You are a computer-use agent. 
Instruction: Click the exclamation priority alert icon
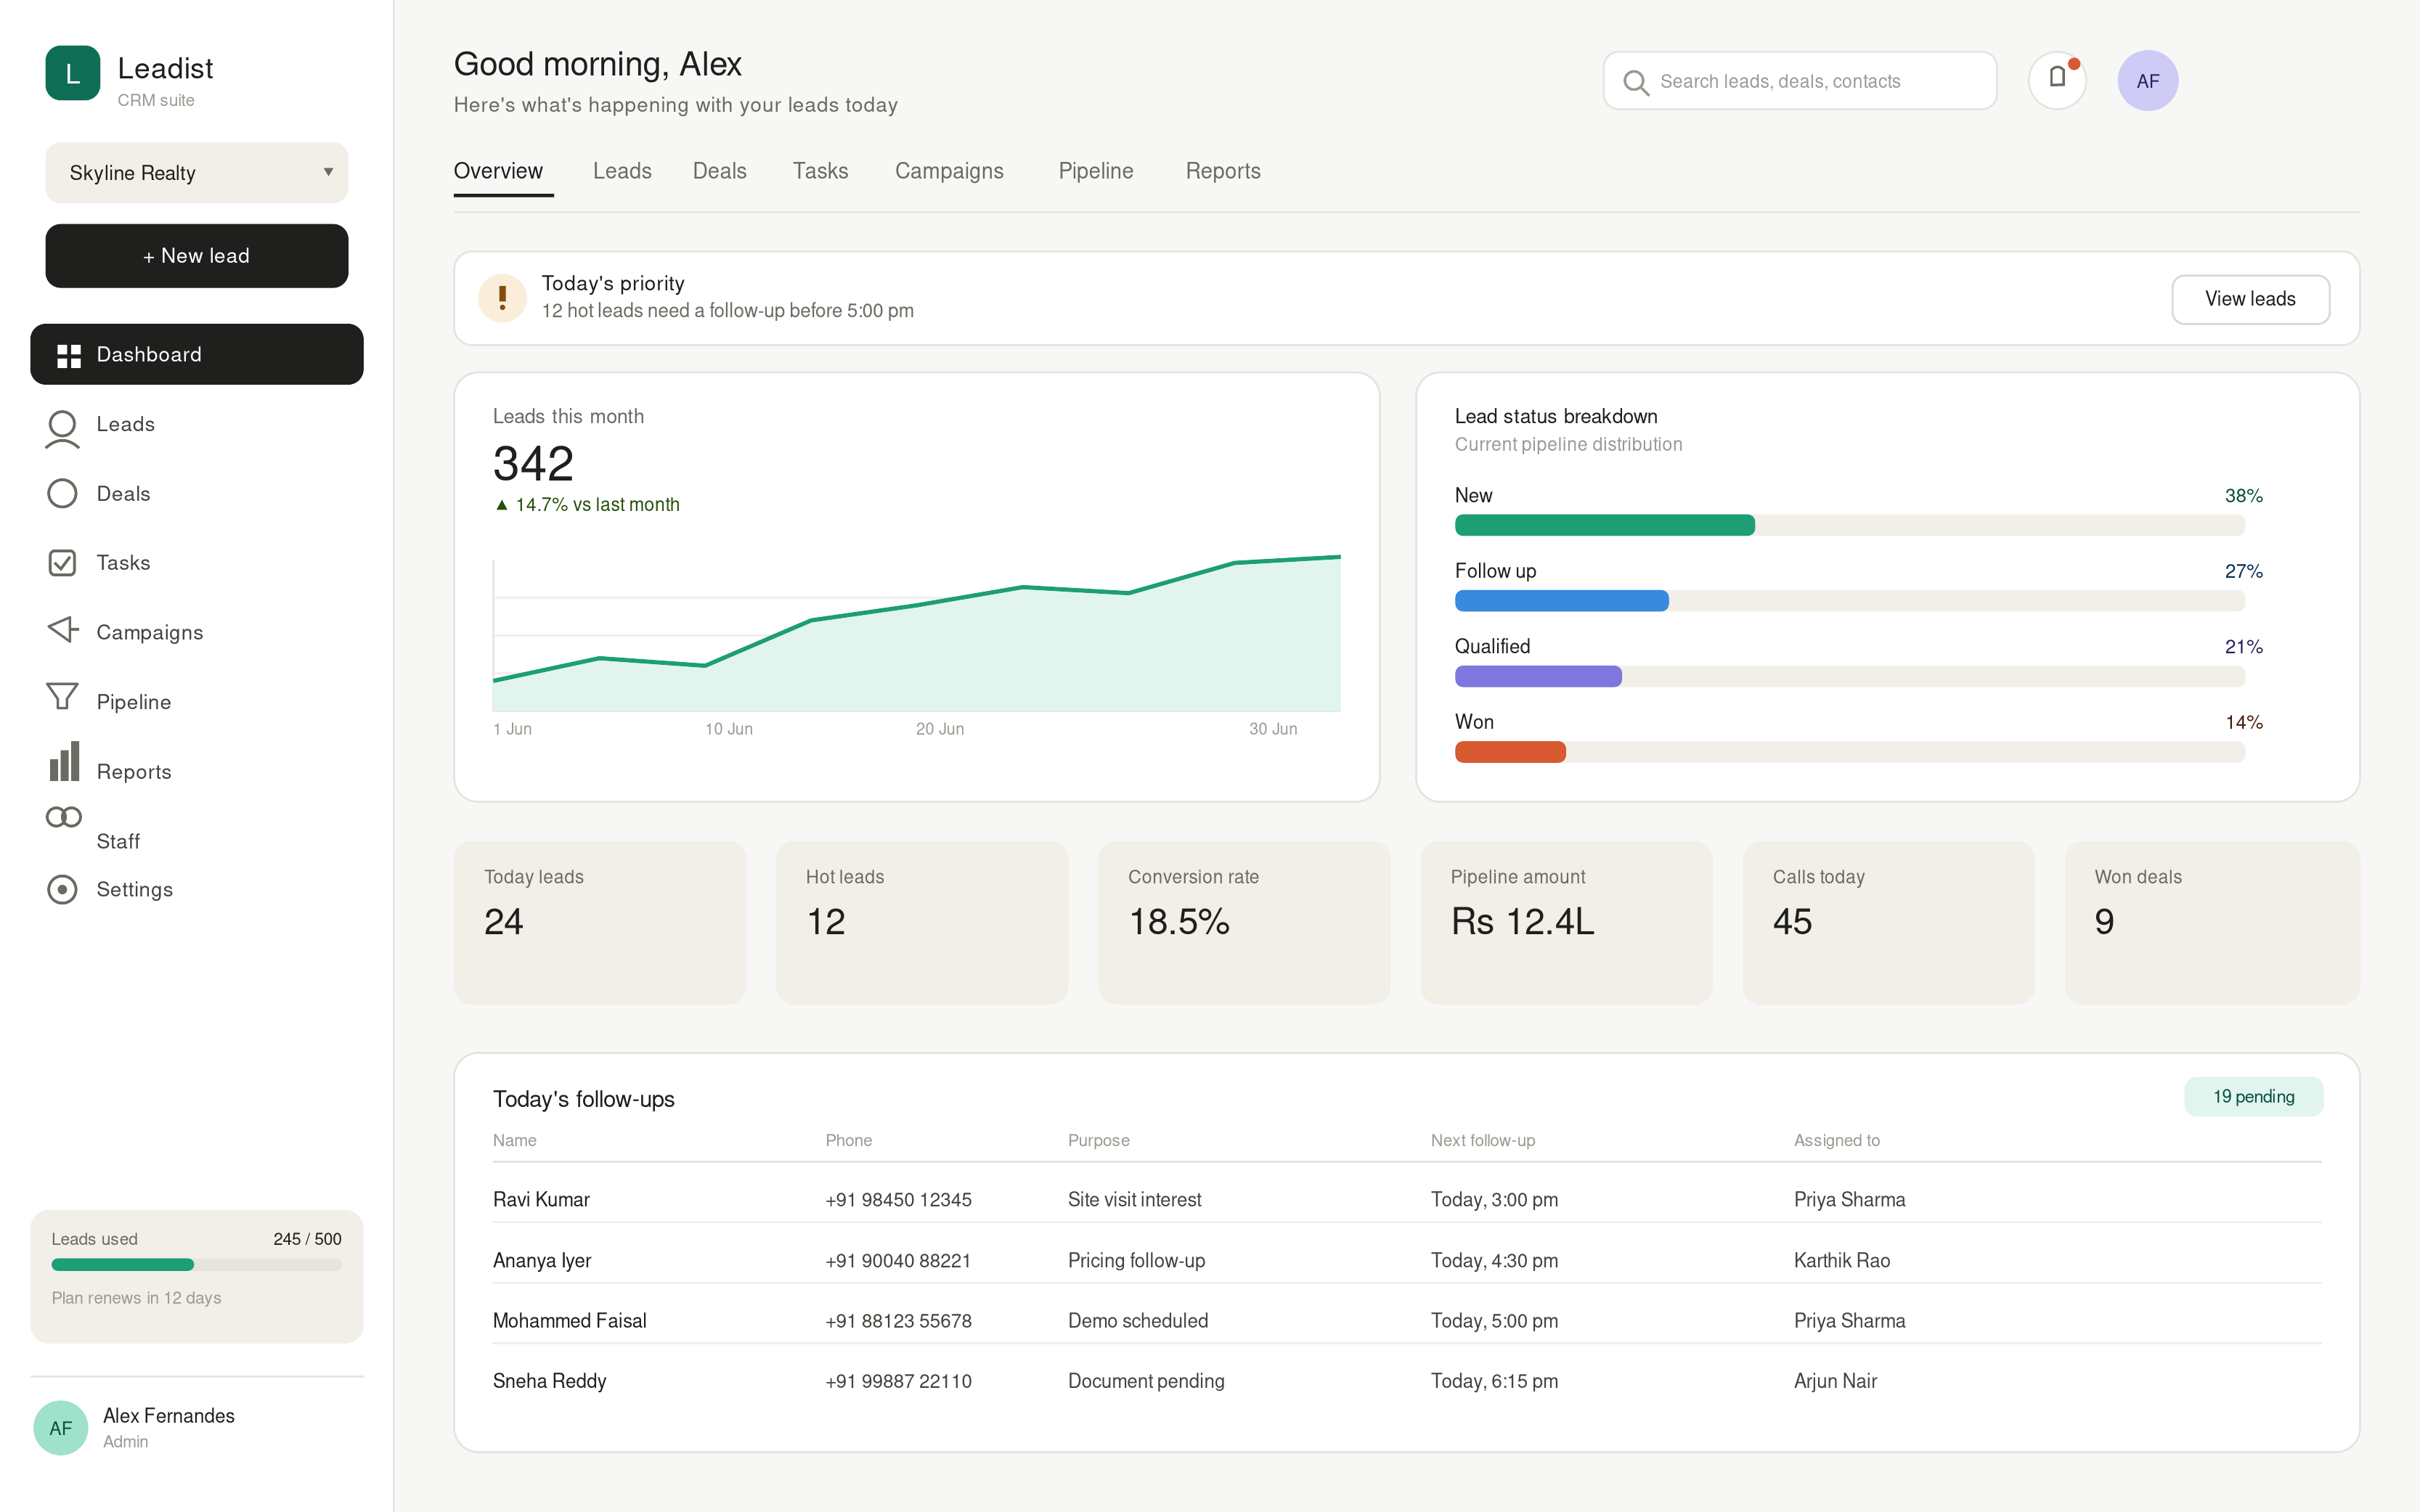point(502,298)
